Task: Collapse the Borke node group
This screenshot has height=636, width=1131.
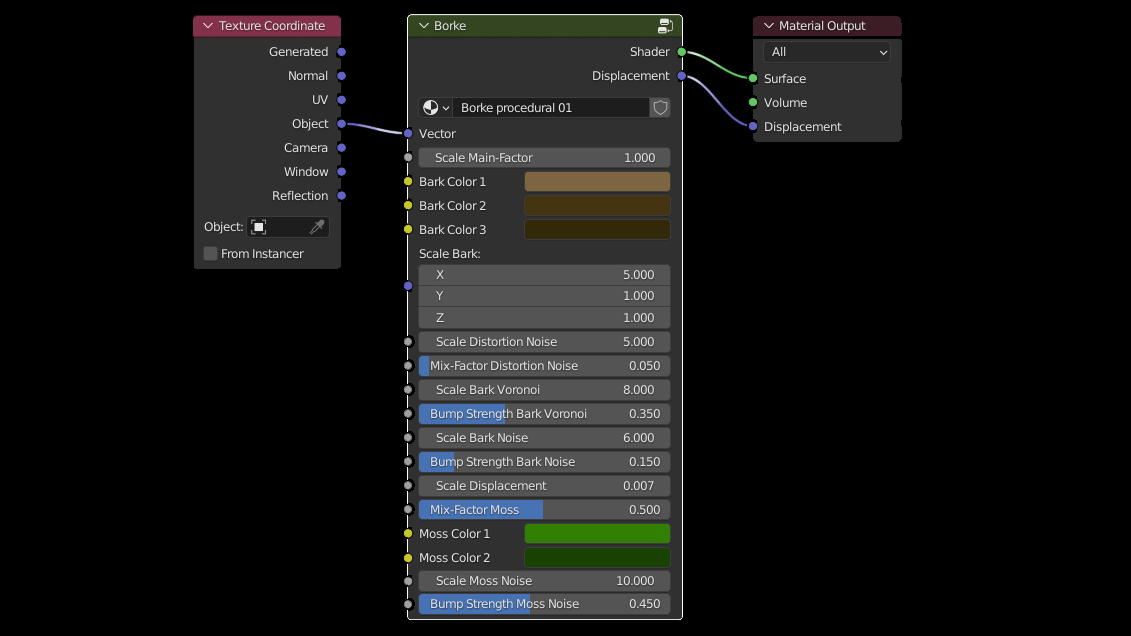Action: click(x=423, y=26)
